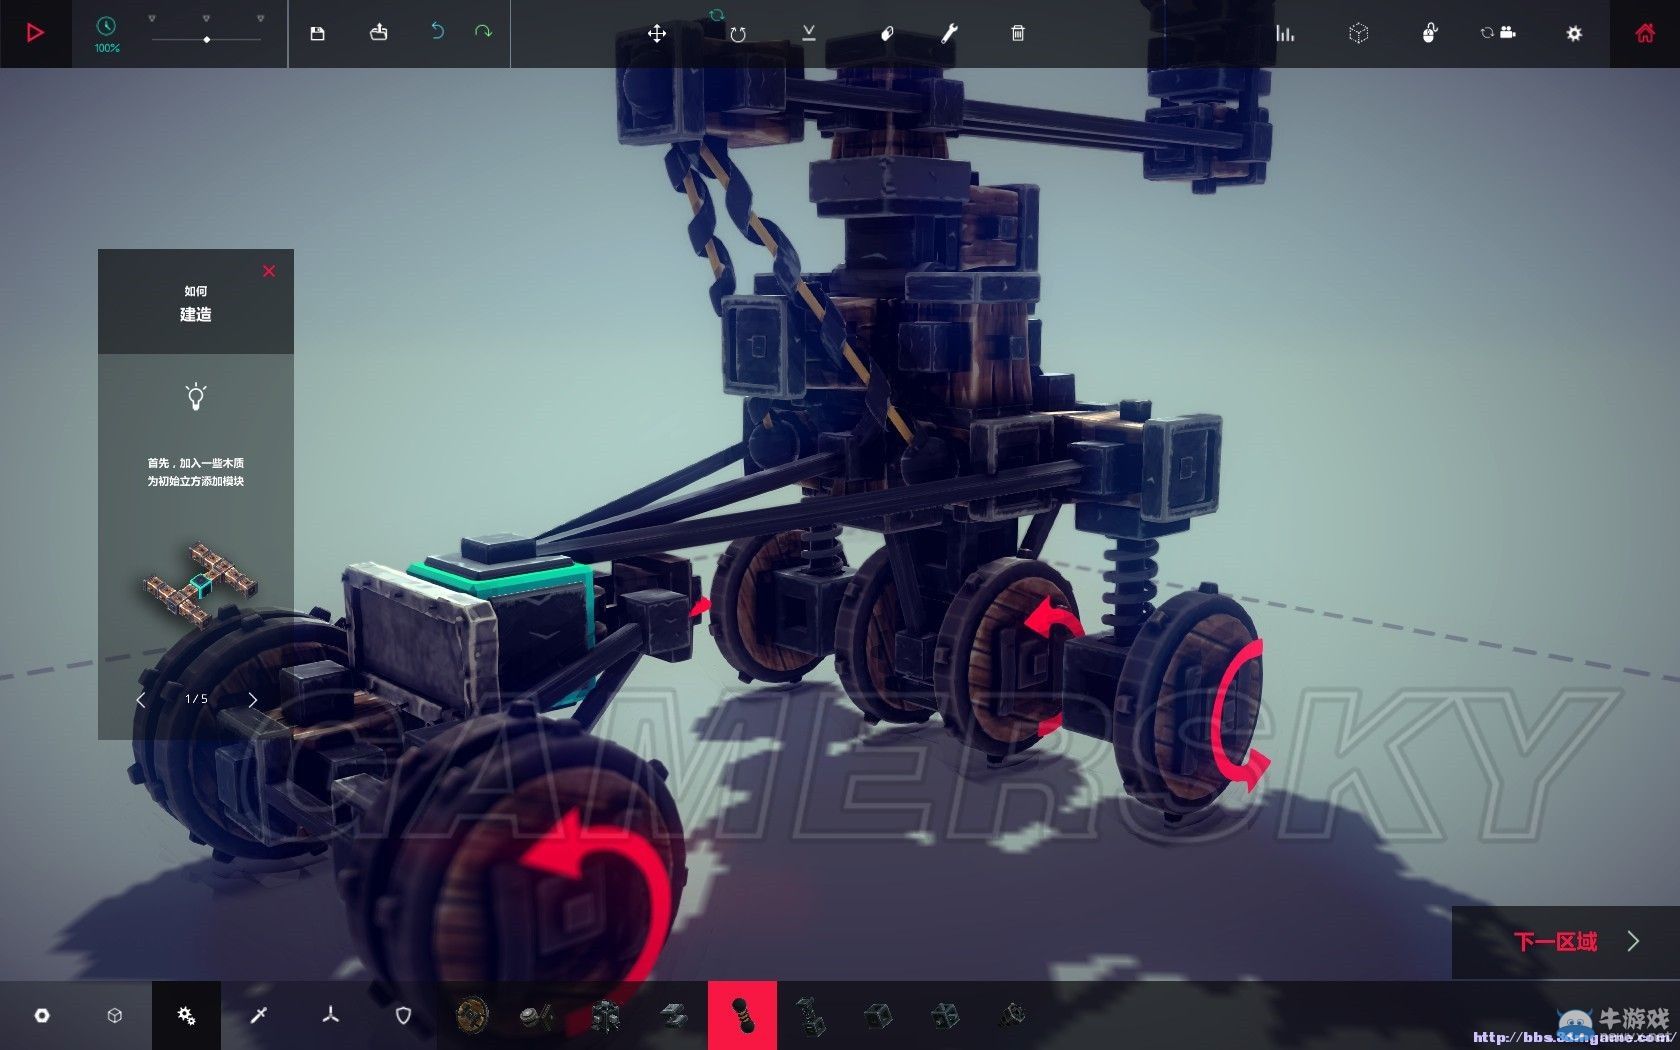Switch to the armor shield category tab
This screenshot has width=1680, height=1050.
(403, 1015)
